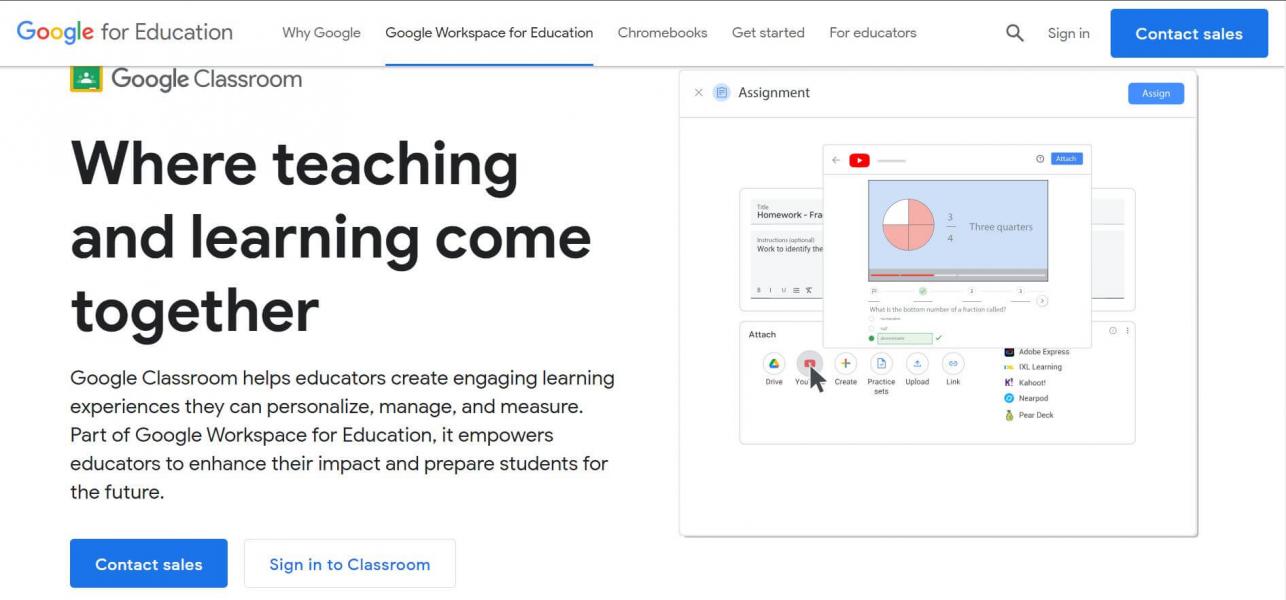
Task: Select the numerator answer radio button
Action: [x=871, y=338]
